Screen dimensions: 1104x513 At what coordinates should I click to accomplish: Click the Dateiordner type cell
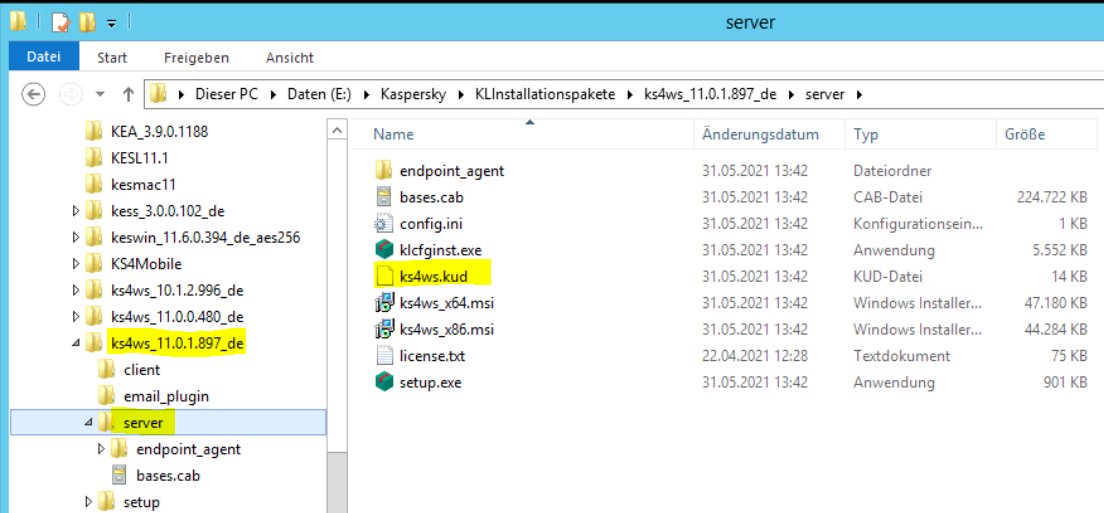click(x=892, y=170)
